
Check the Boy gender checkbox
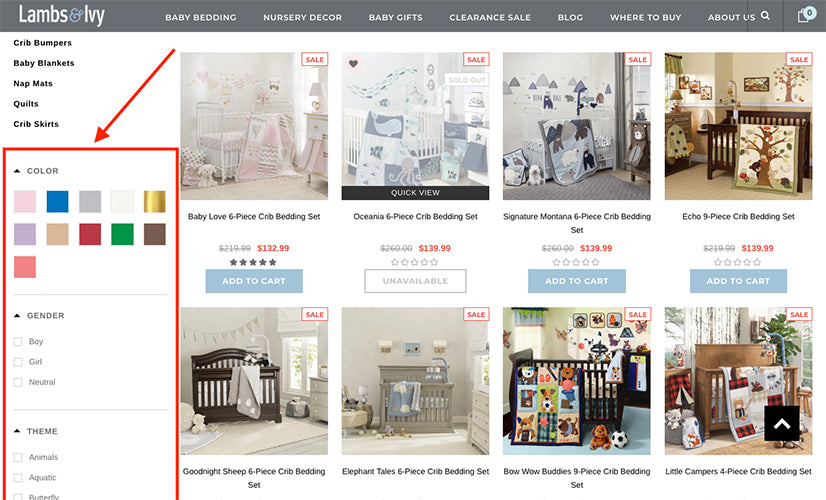pyautogui.click(x=18, y=341)
